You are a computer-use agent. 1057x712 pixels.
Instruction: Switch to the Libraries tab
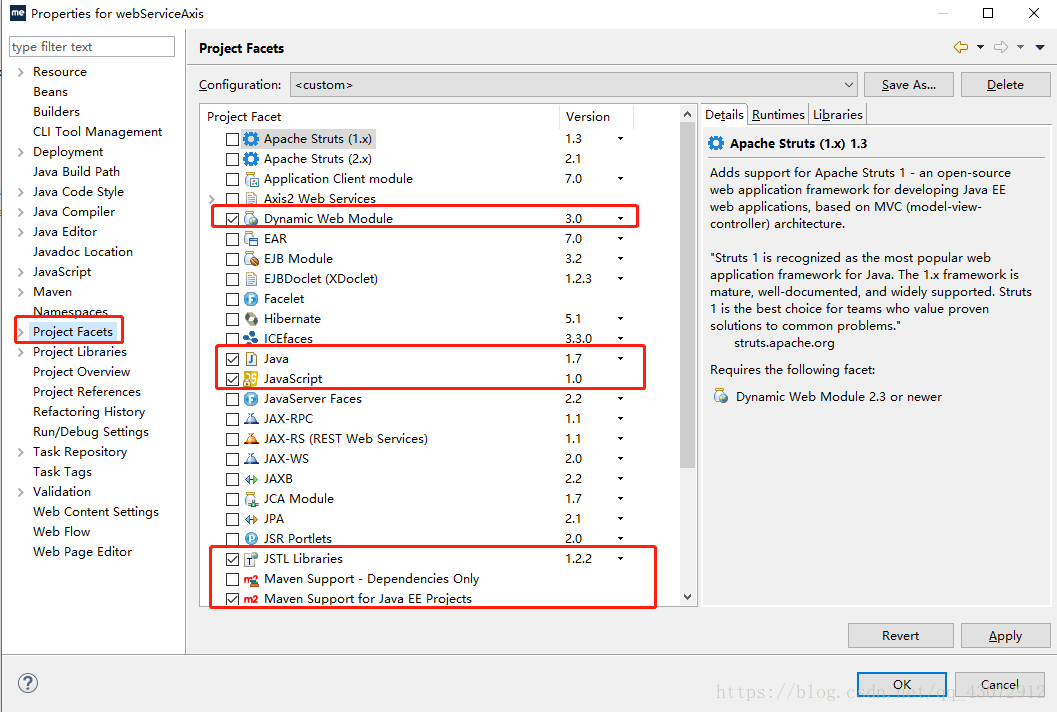point(837,115)
